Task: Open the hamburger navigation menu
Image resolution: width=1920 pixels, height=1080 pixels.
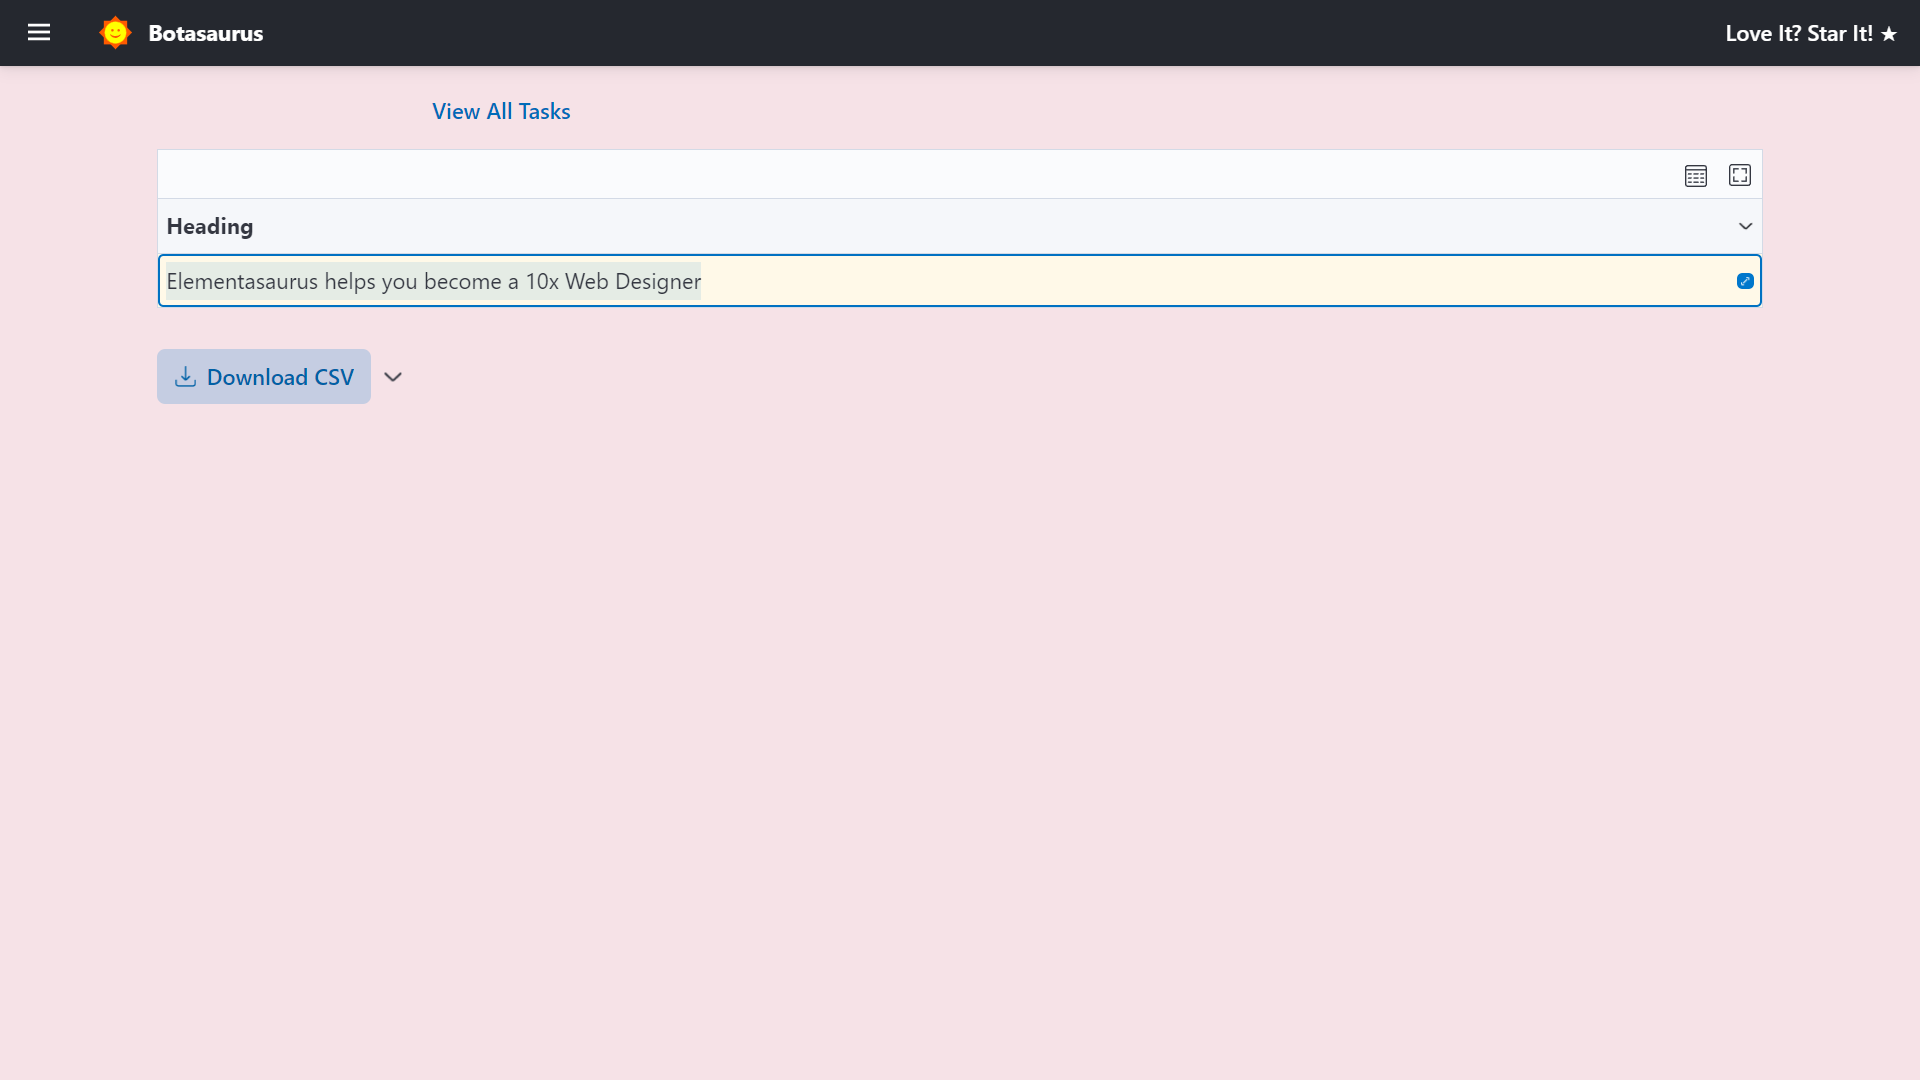Action: 39,32
